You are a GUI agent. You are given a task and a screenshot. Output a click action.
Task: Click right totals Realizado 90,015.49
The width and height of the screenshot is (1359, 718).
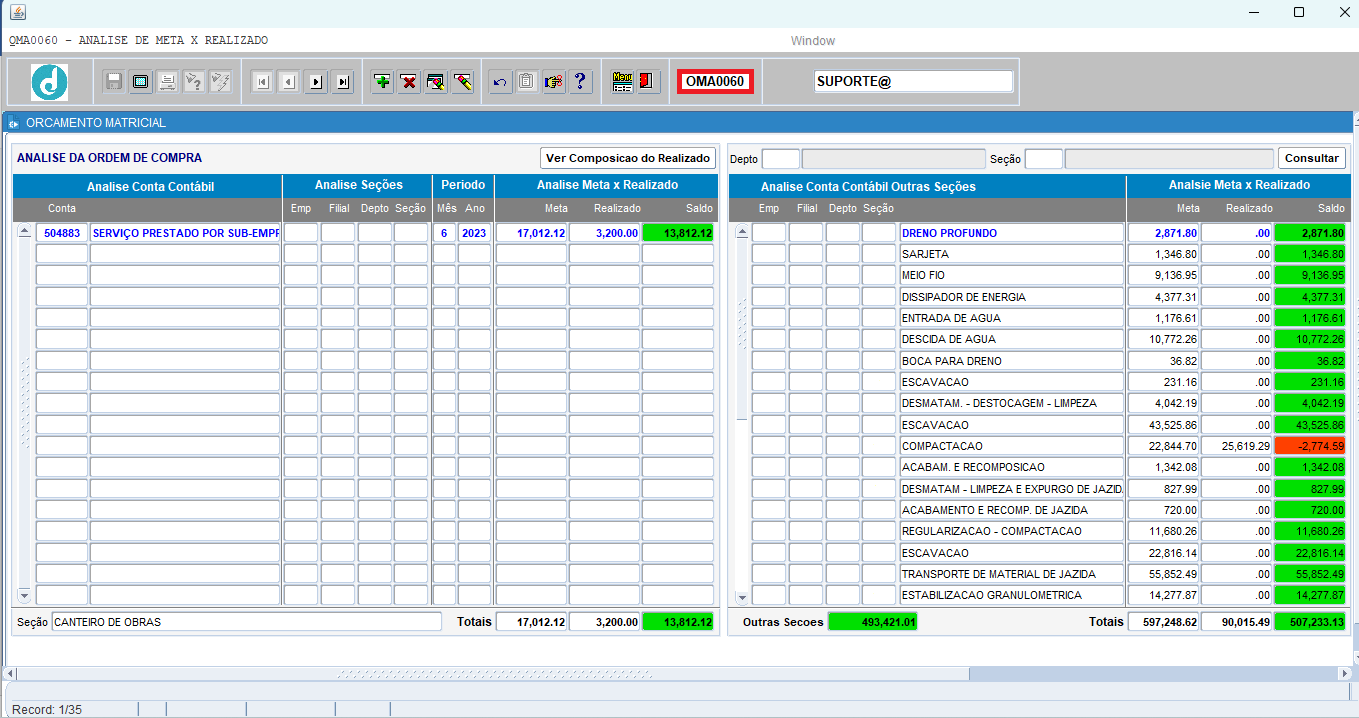tap(1237, 621)
